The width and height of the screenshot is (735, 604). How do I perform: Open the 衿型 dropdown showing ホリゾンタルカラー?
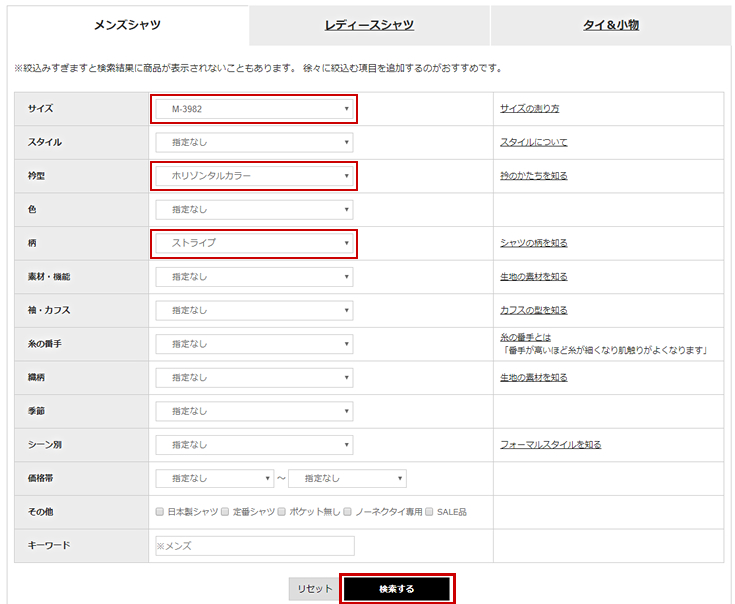click(x=254, y=176)
